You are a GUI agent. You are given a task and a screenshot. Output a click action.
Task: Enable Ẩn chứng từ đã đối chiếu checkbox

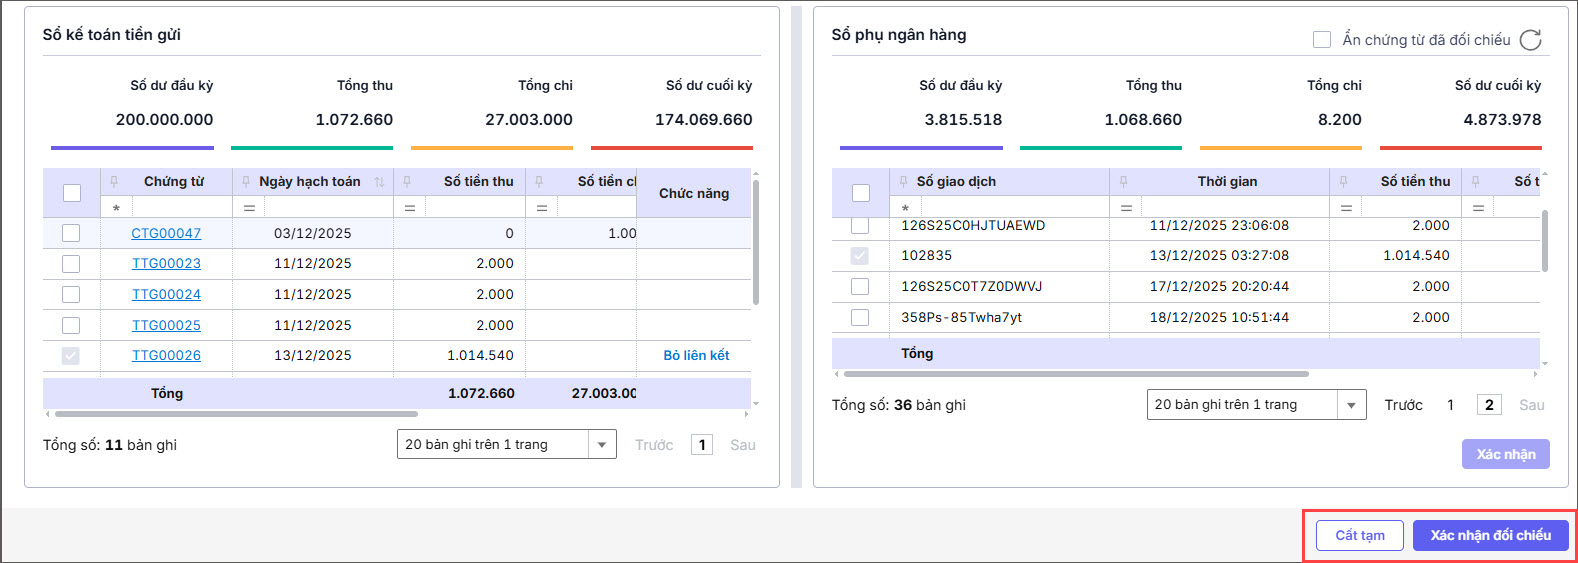[1322, 40]
